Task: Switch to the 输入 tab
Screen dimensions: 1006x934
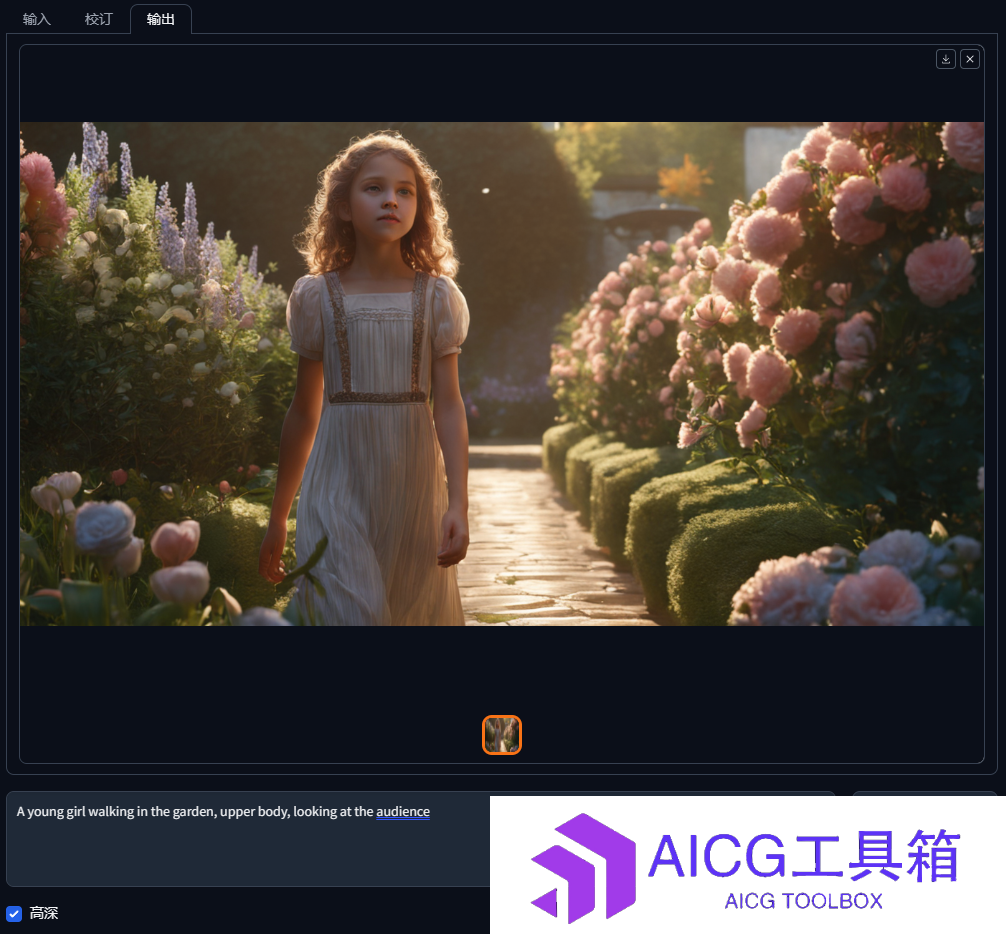Action: [37, 19]
